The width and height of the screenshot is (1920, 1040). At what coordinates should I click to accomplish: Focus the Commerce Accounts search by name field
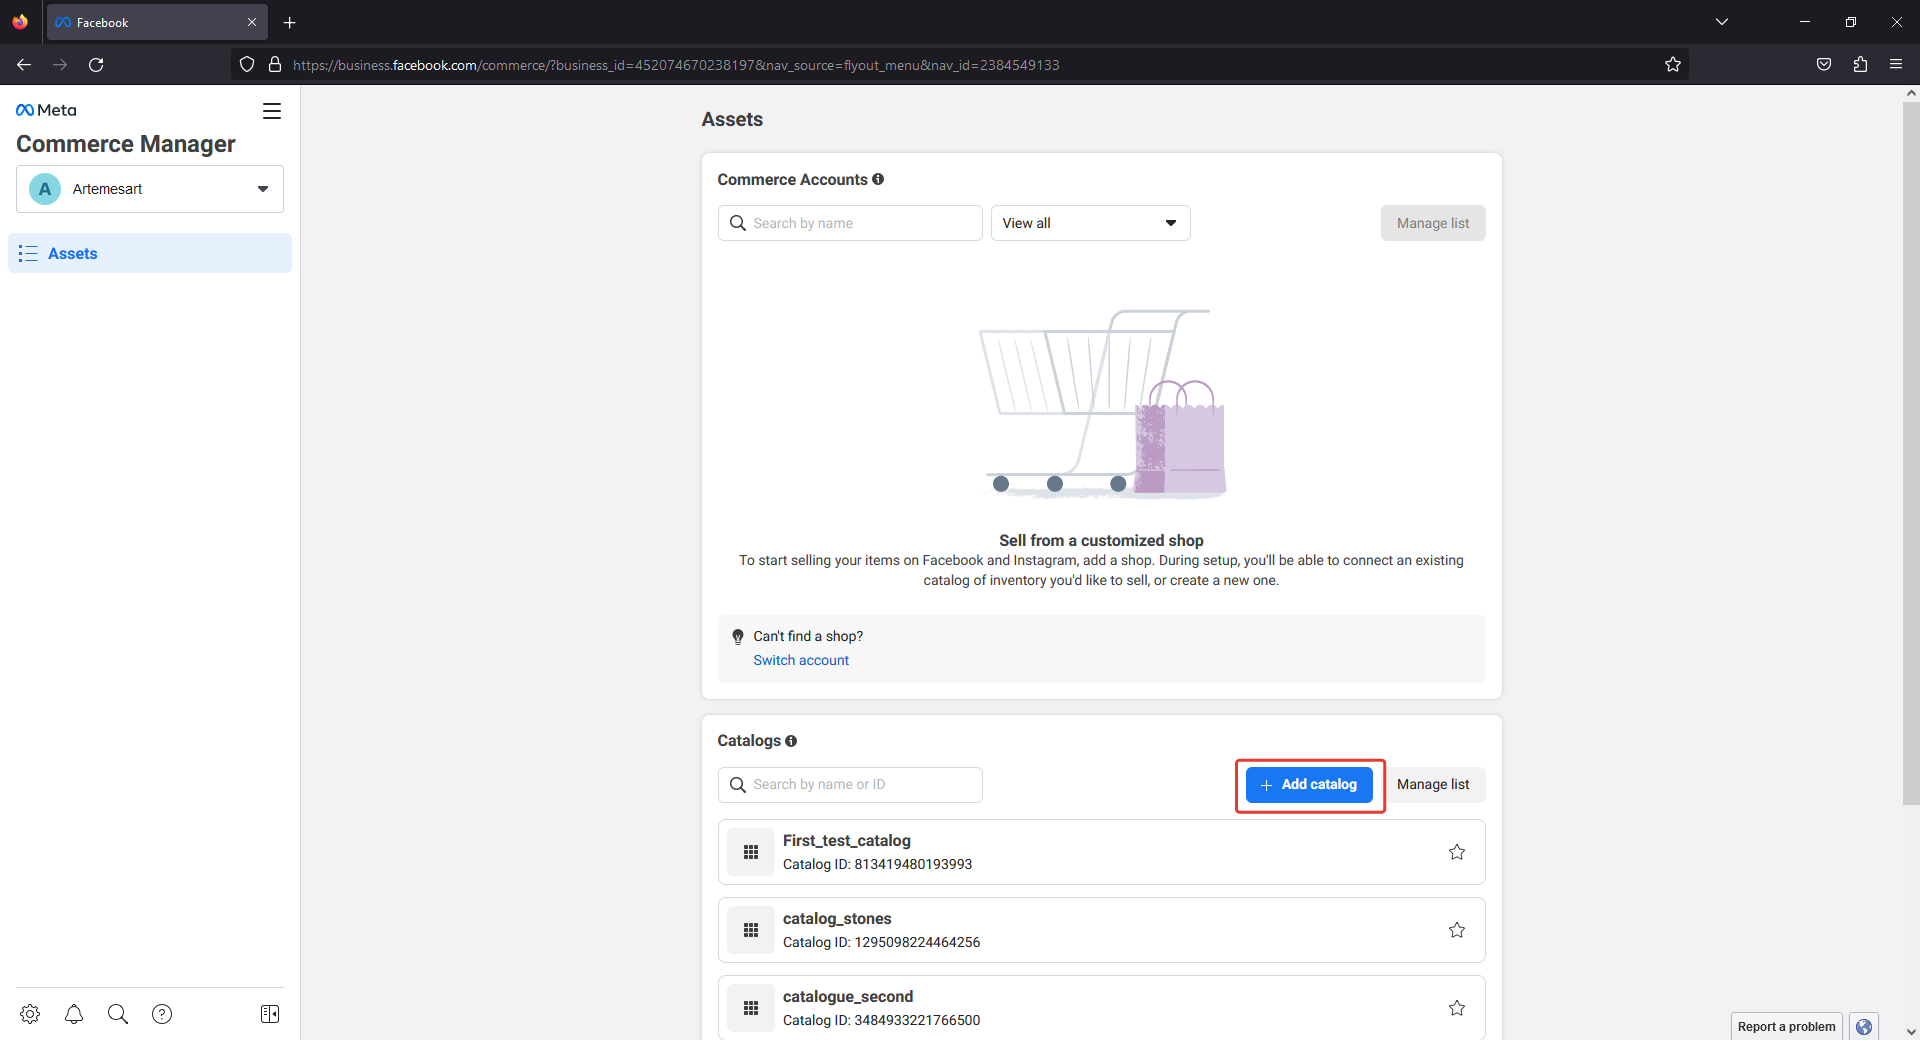click(x=850, y=223)
